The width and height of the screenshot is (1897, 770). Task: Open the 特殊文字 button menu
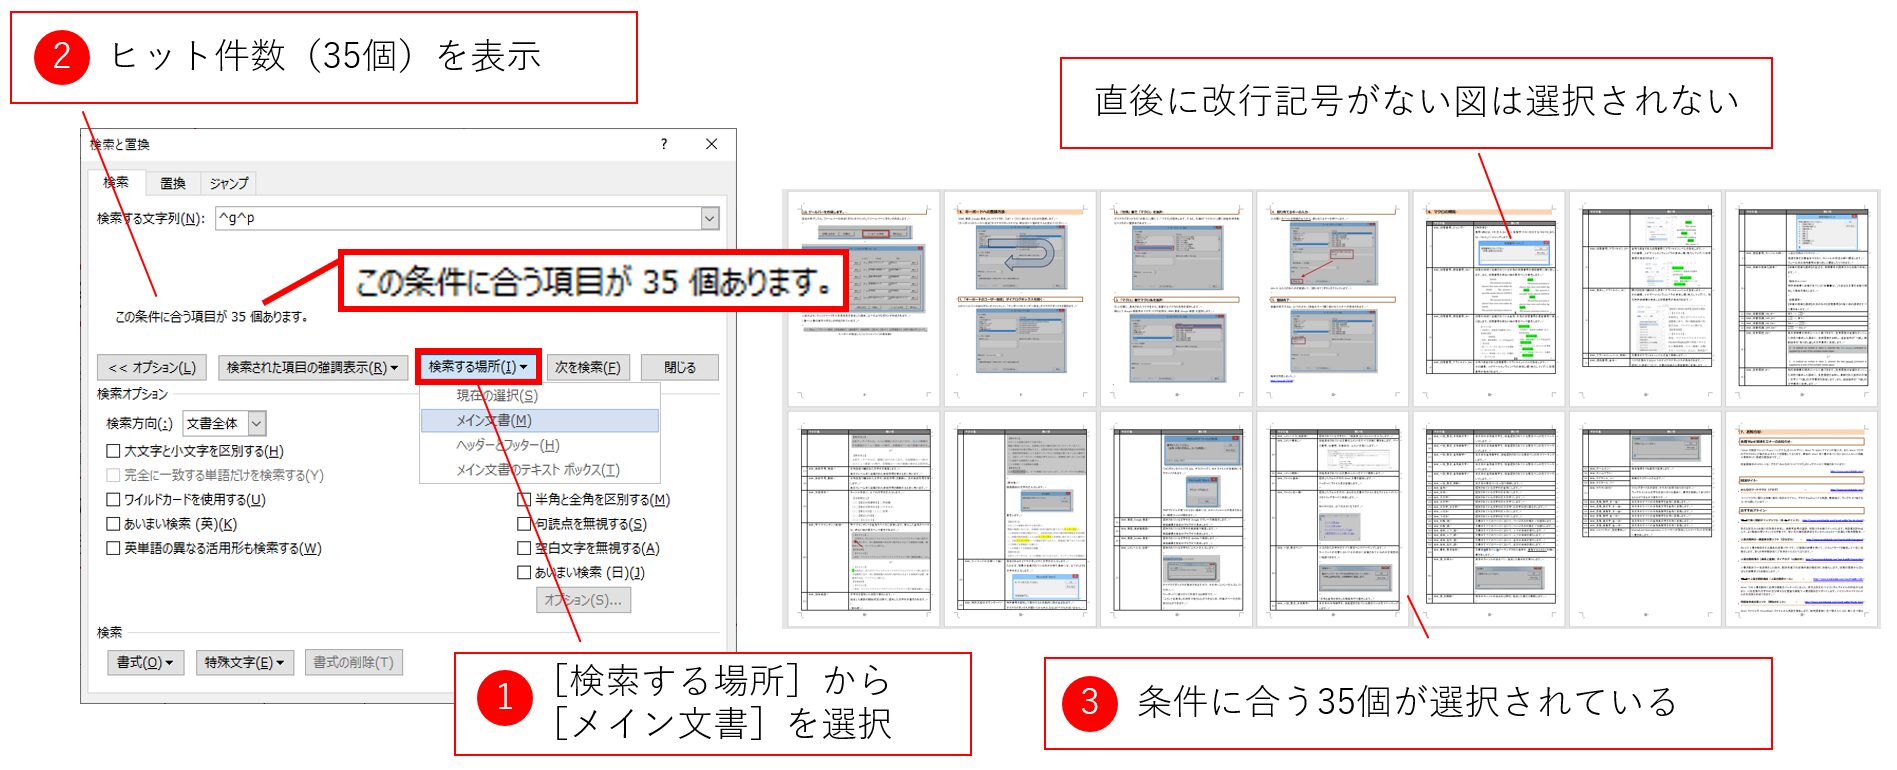(x=244, y=662)
